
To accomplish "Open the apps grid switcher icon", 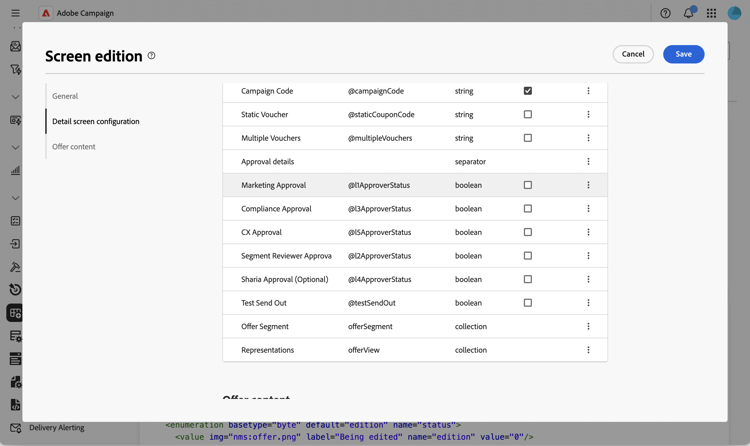I will (711, 13).
